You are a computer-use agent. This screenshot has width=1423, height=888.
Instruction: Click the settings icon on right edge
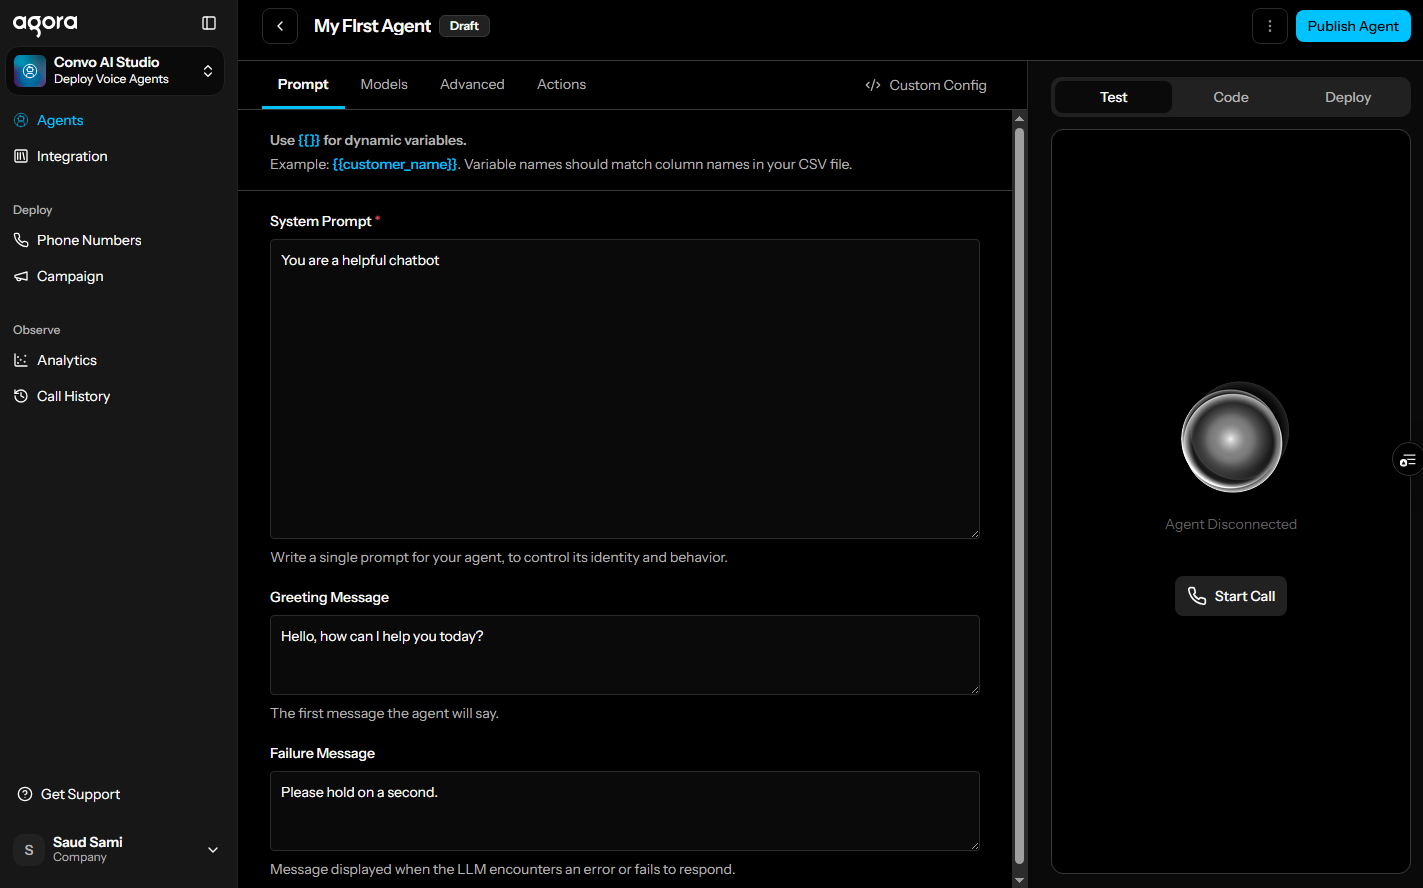pos(1407,460)
